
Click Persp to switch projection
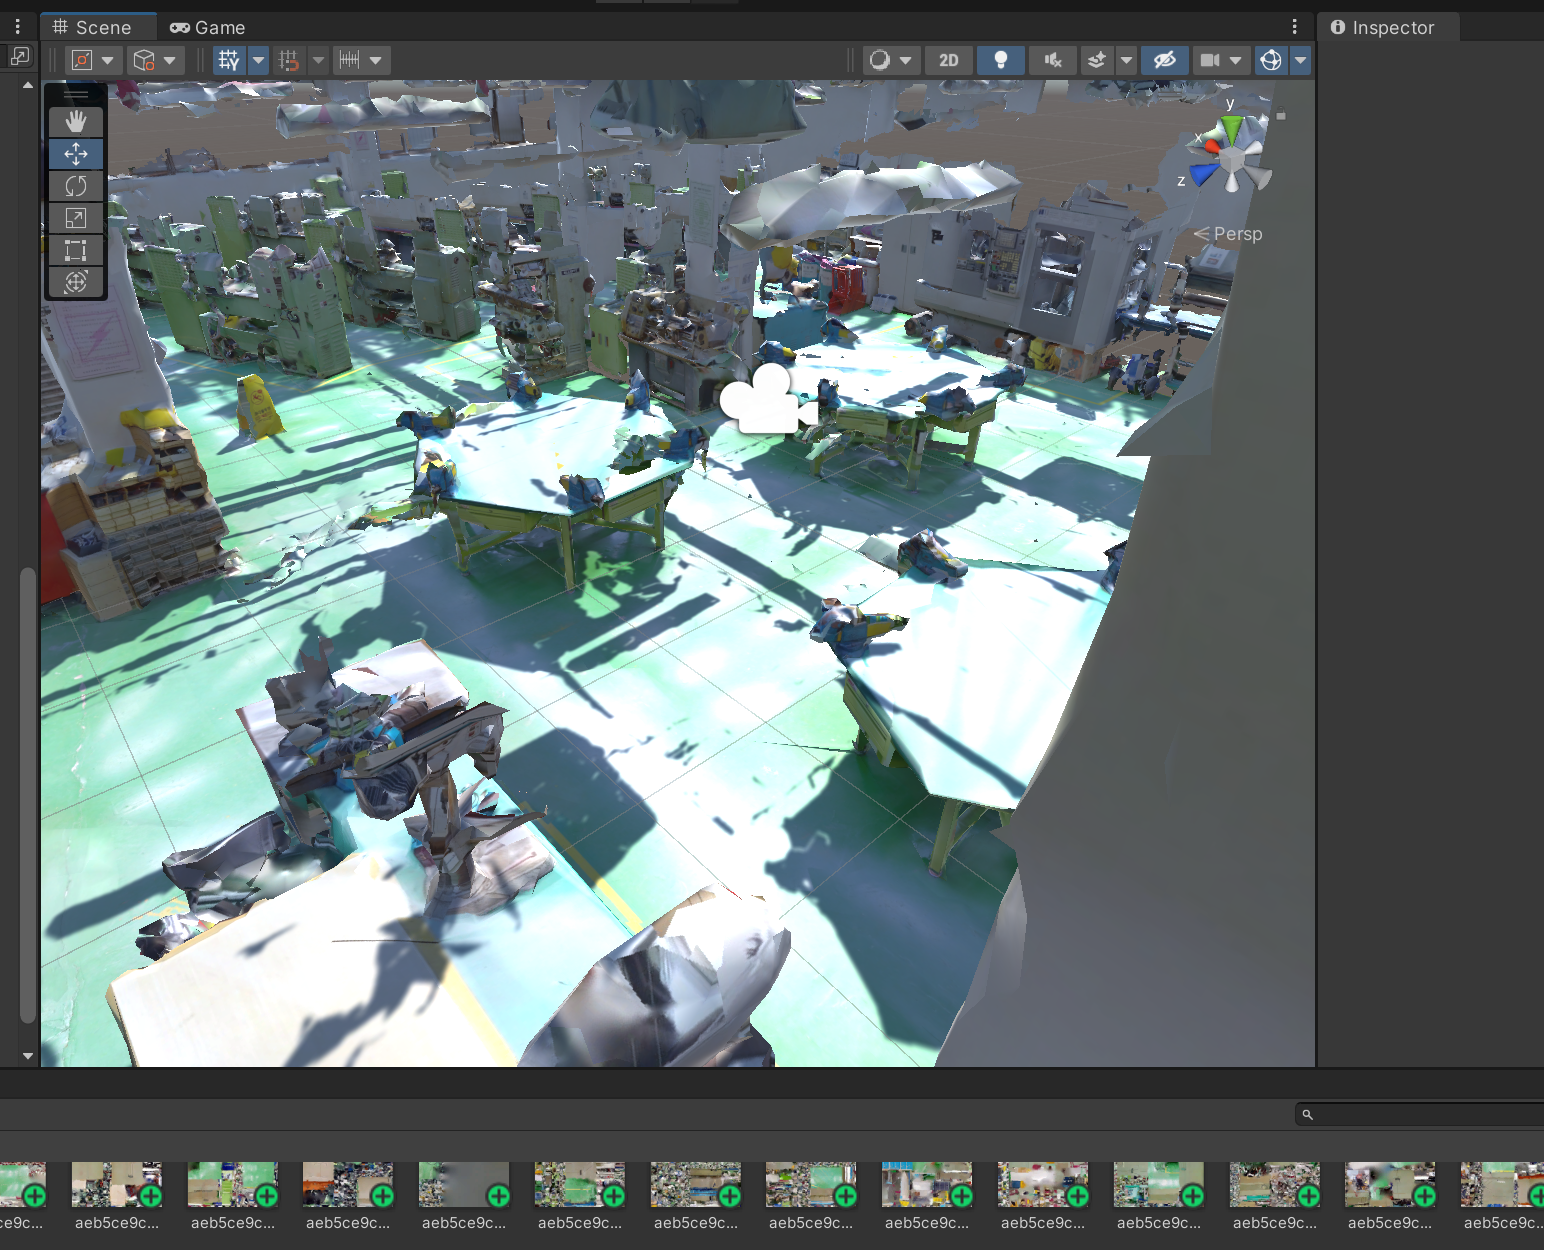click(x=1239, y=234)
